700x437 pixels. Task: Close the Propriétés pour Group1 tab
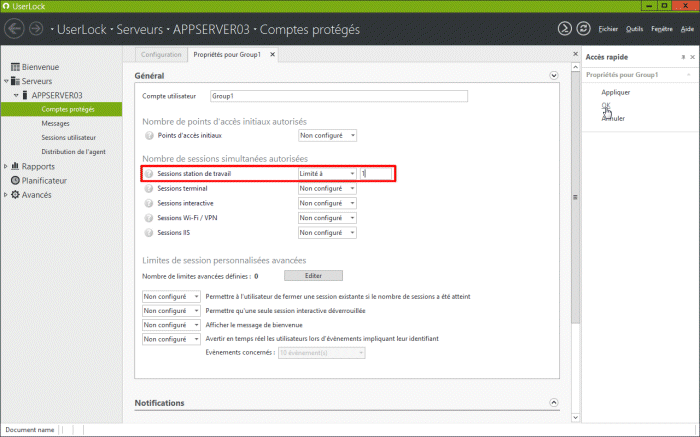point(272,54)
